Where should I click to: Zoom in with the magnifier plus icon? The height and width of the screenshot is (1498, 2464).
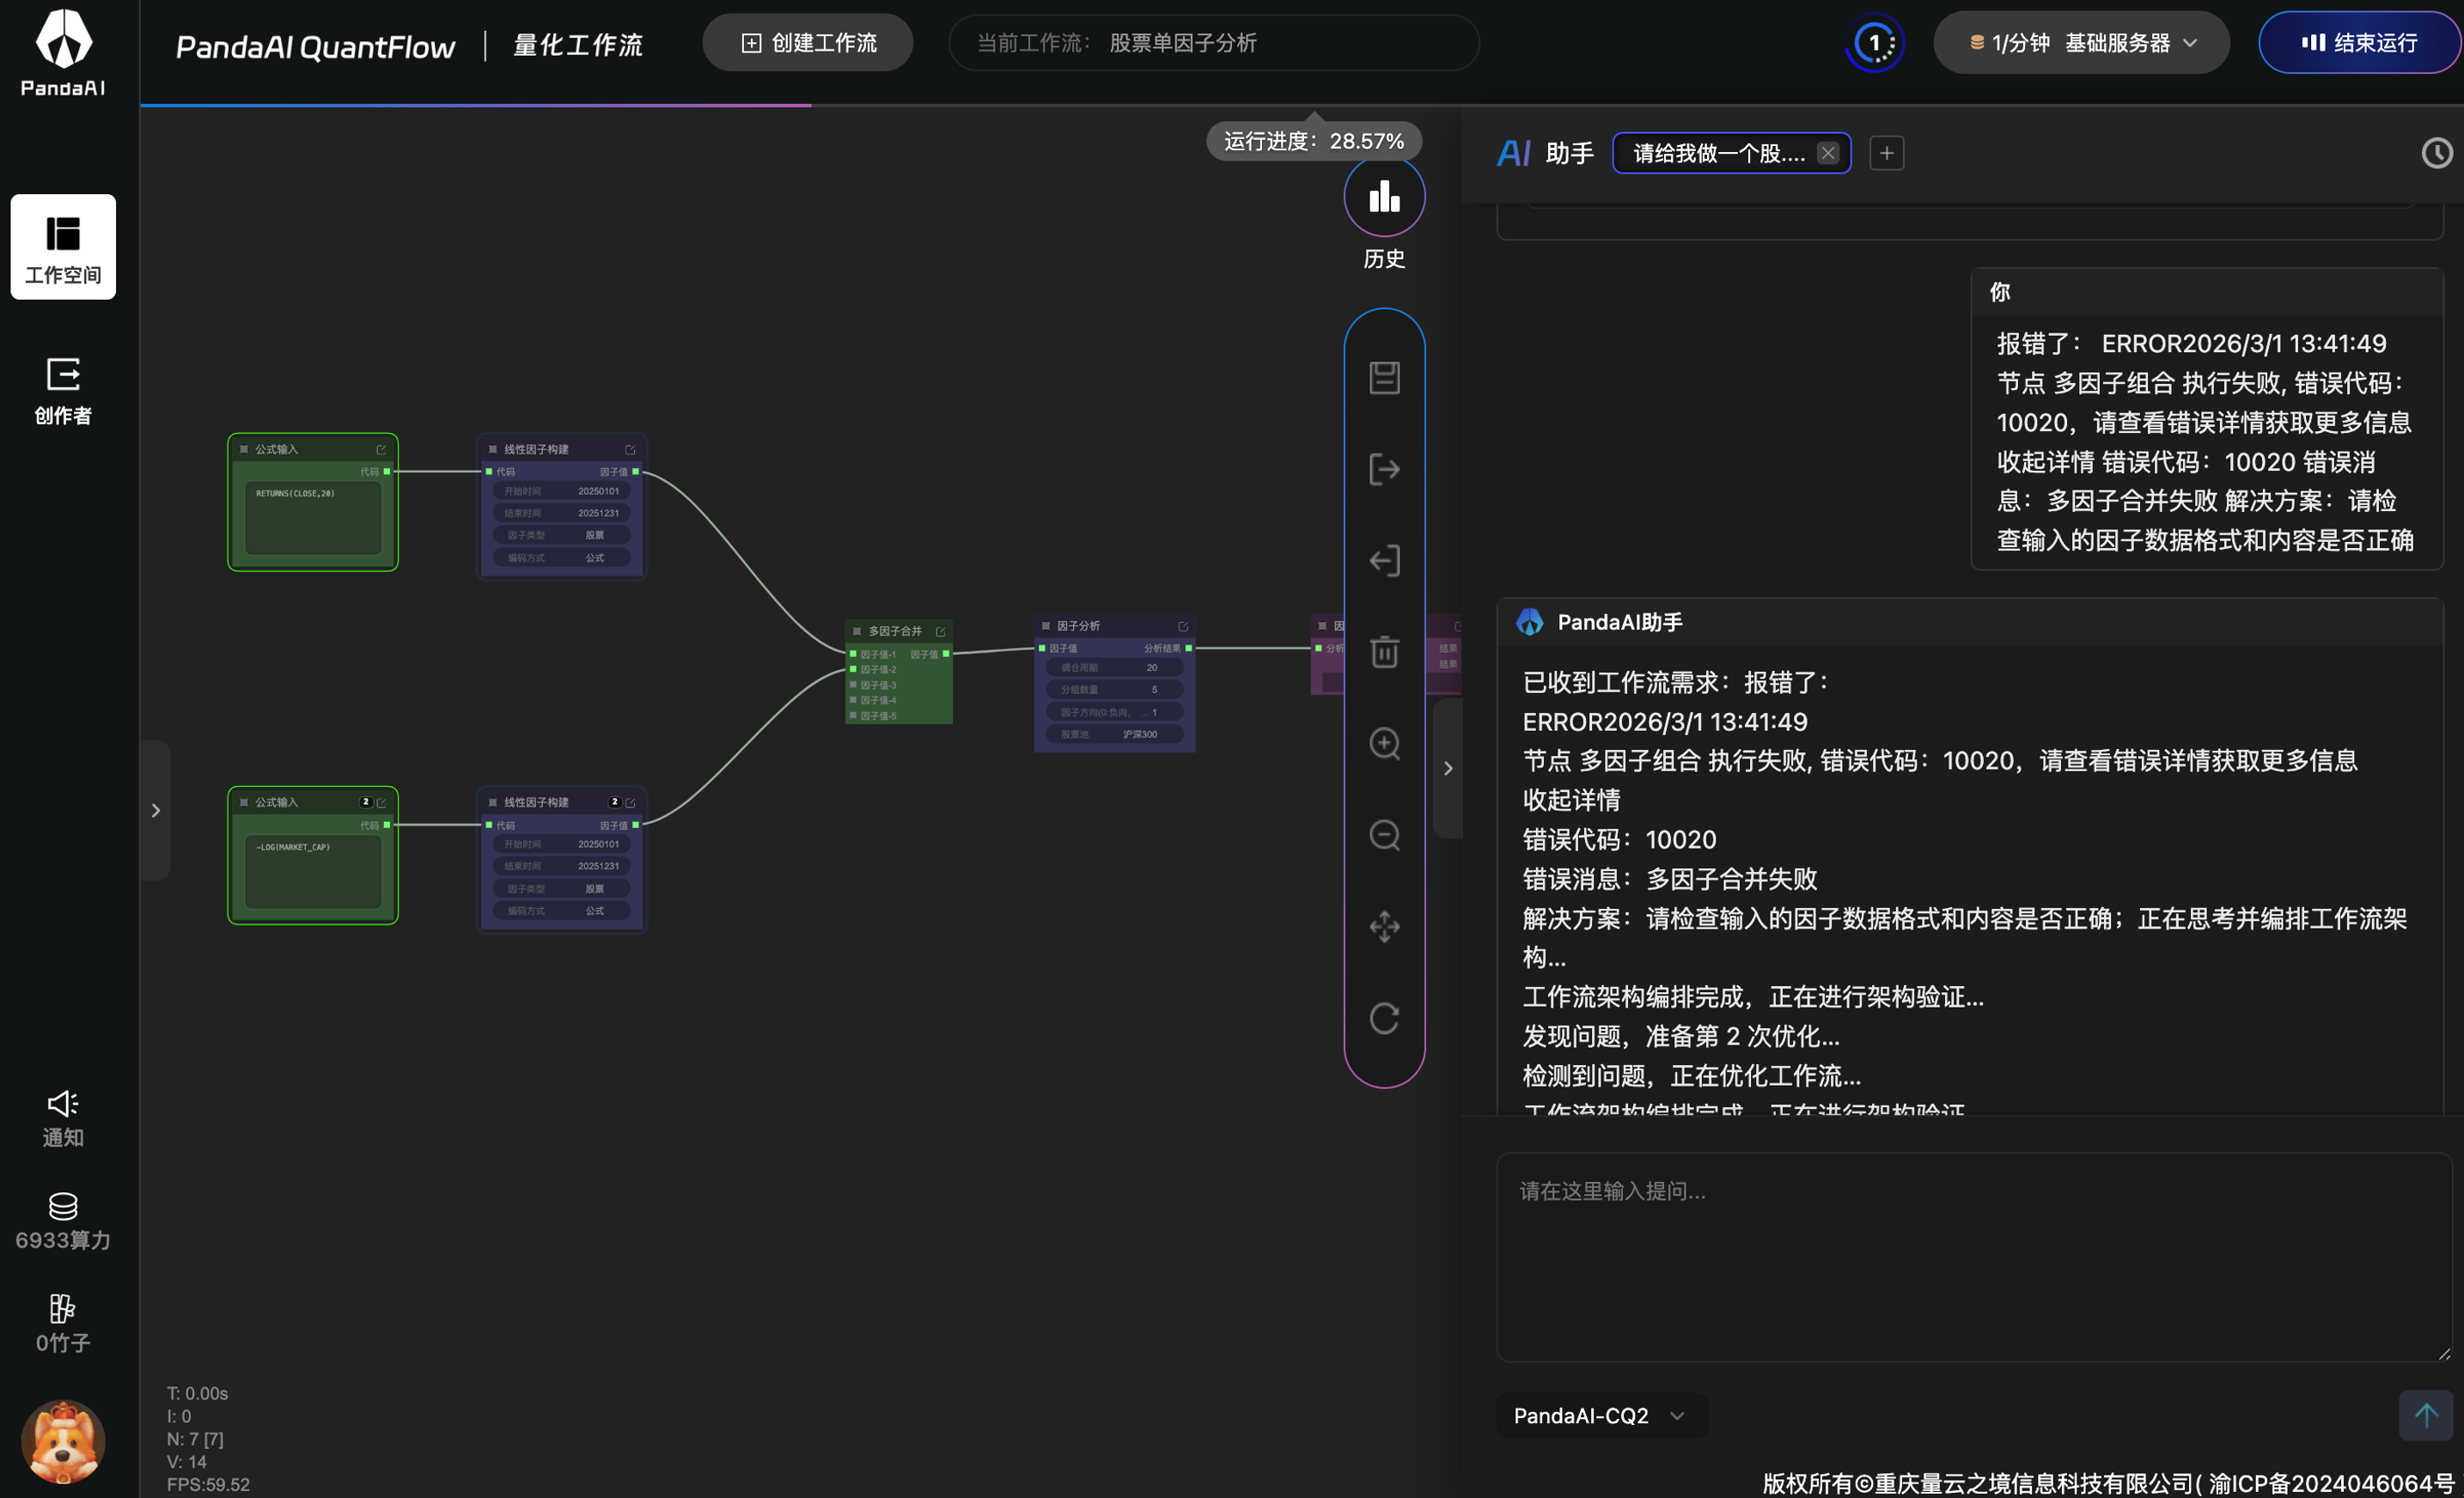pos(1384,743)
